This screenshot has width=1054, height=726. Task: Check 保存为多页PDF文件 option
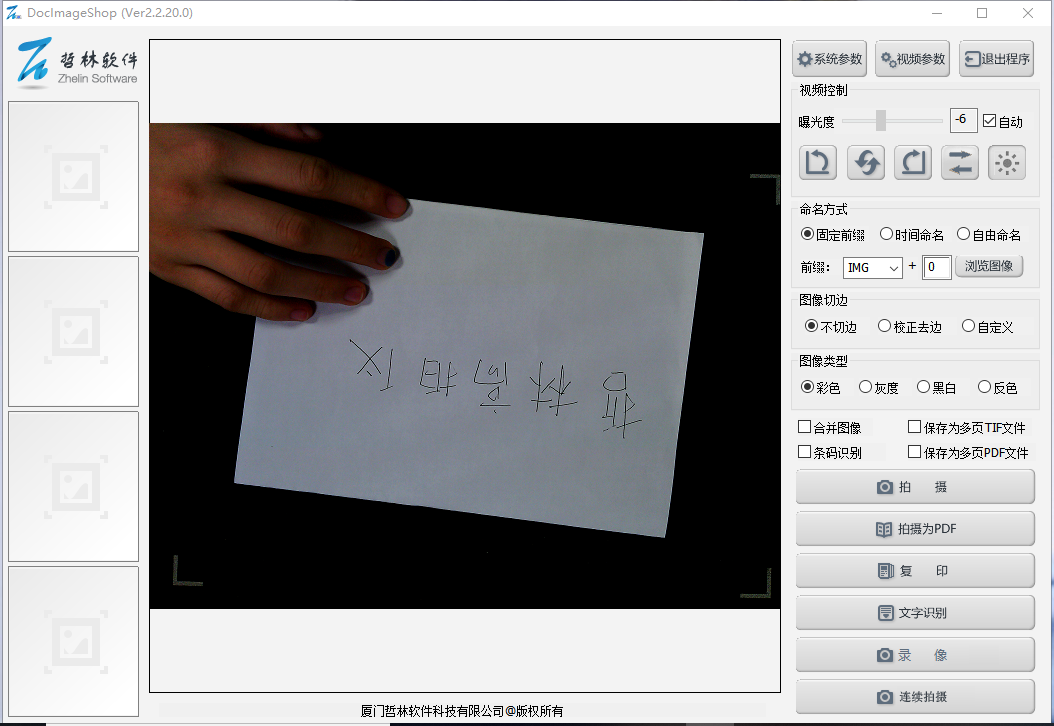(914, 452)
